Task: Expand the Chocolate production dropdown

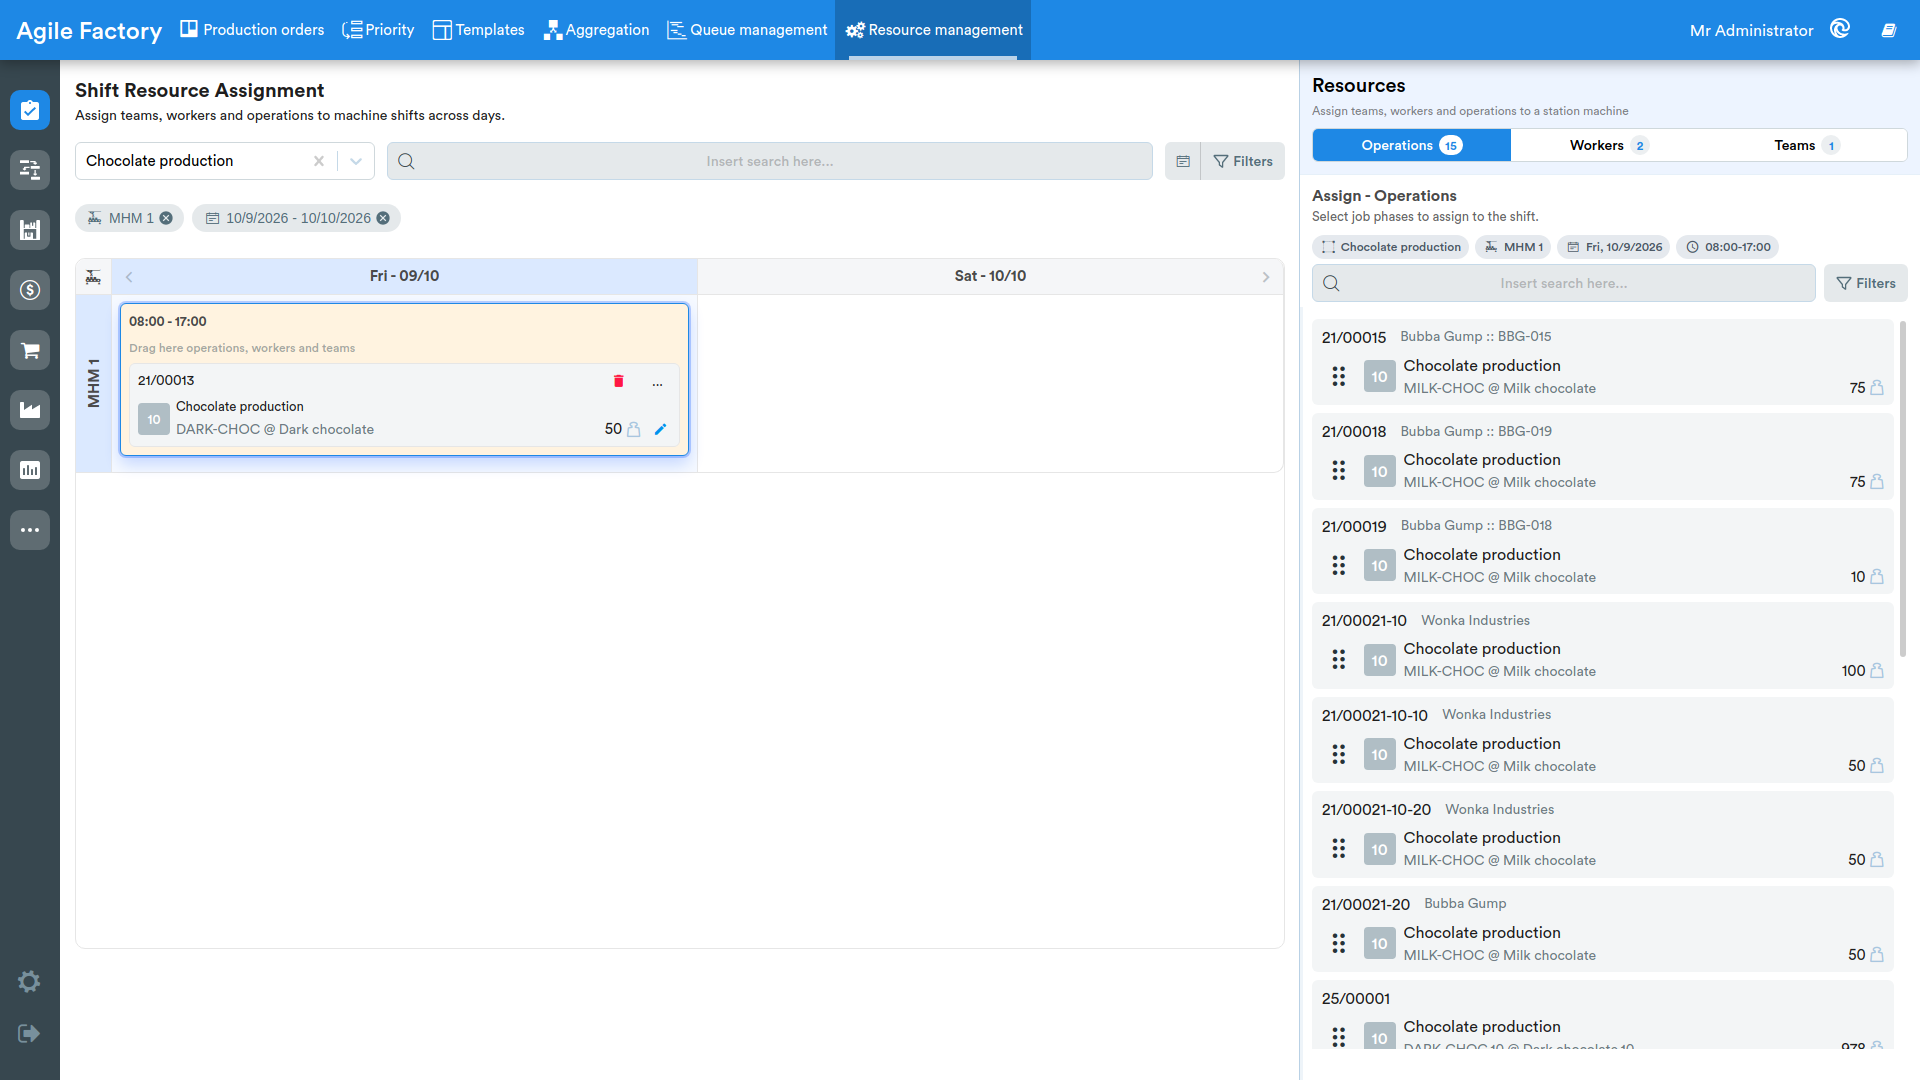Action: coord(356,161)
